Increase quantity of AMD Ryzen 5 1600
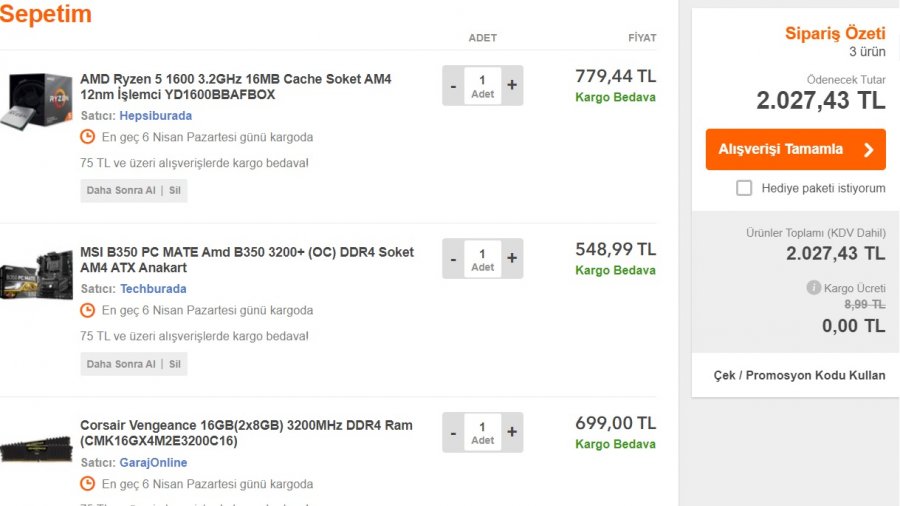Image resolution: width=900 pixels, height=506 pixels. click(512, 86)
